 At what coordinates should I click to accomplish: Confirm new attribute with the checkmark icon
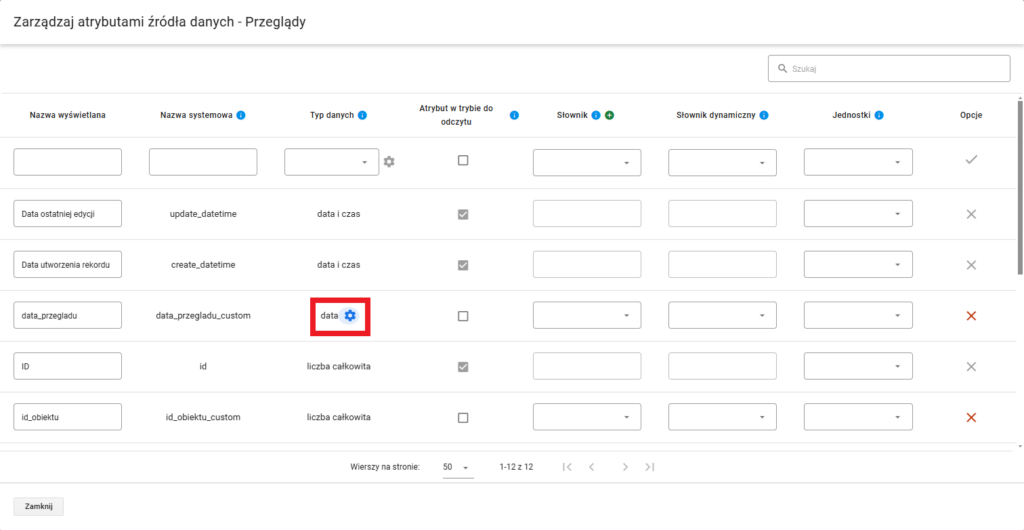pyautogui.click(x=970, y=161)
